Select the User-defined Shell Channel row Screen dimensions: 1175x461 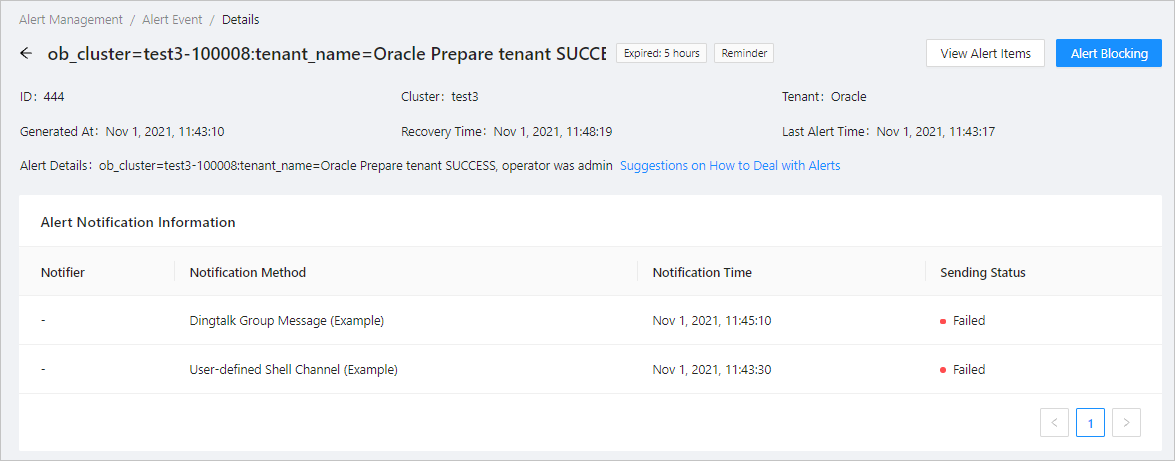[x=293, y=370]
